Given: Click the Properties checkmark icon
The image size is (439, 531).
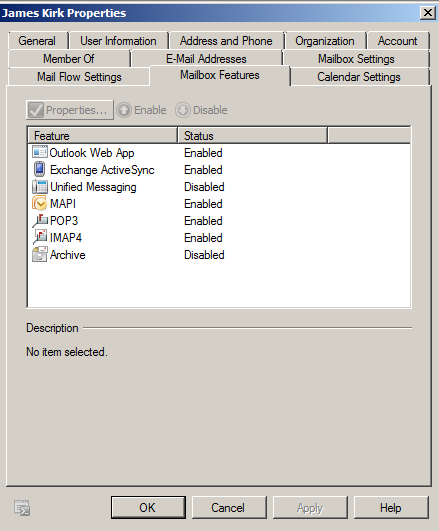Looking at the screenshot, I should click(x=36, y=110).
